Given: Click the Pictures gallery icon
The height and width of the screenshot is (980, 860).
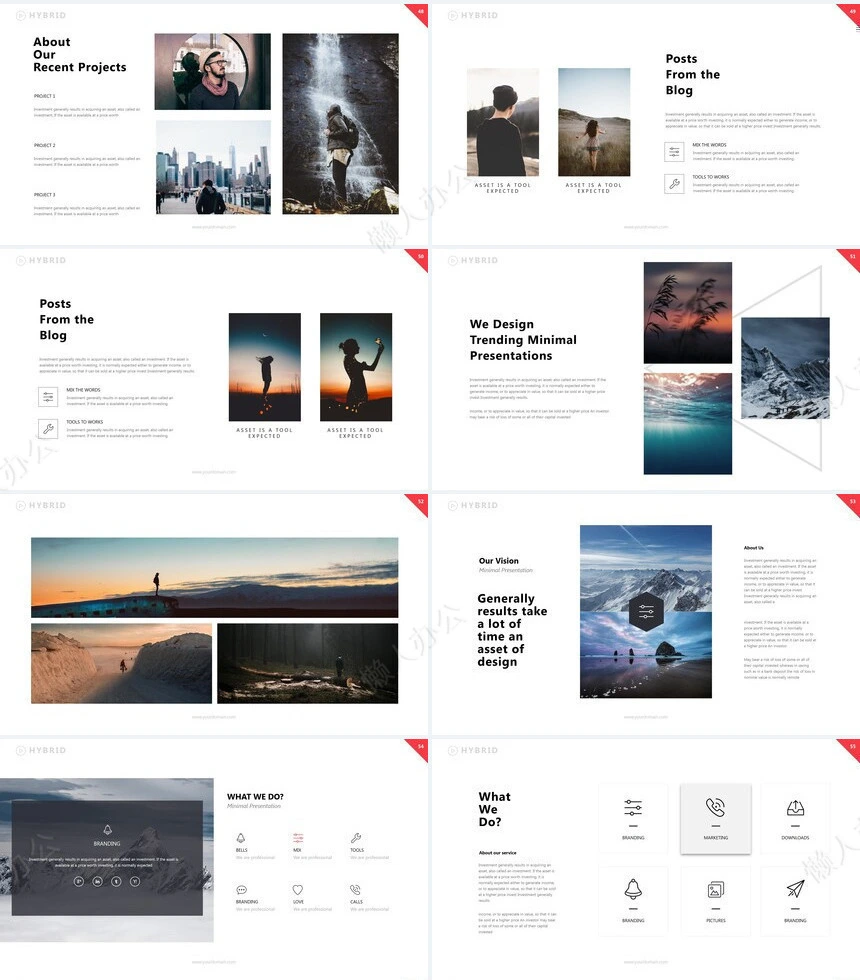Looking at the screenshot, I should point(715,890).
